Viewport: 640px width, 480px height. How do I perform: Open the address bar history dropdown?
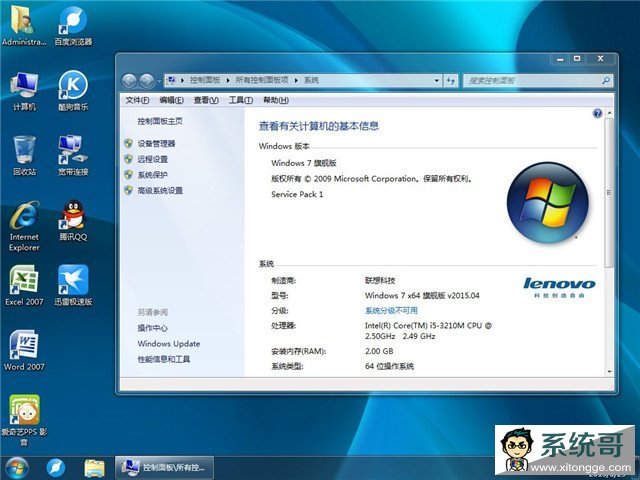click(x=436, y=80)
